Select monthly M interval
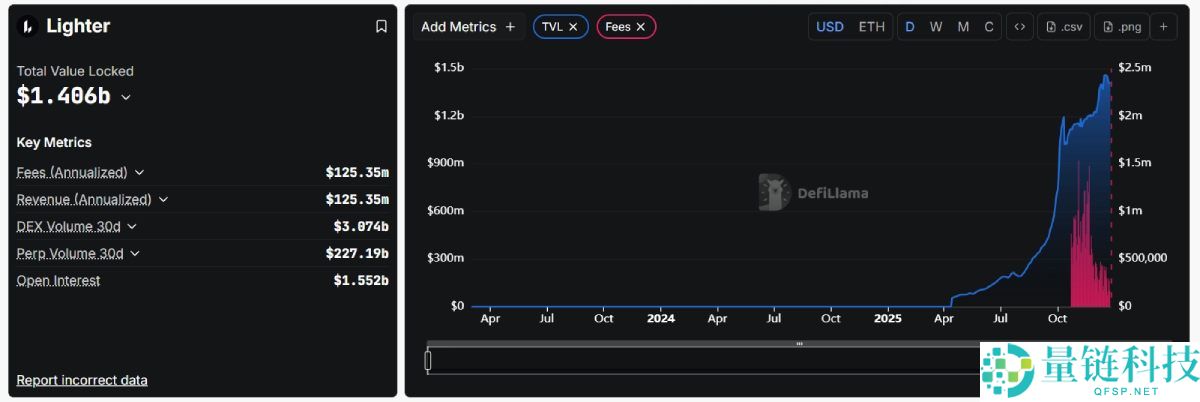The width and height of the screenshot is (1200, 402). pyautogui.click(x=963, y=27)
